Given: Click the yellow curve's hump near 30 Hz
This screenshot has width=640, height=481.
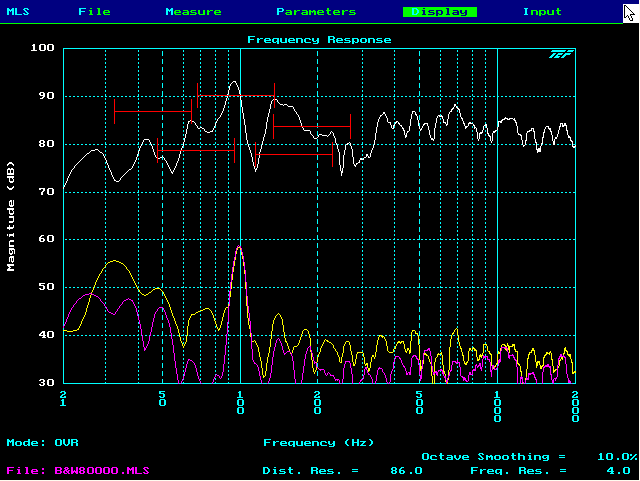Looking at the screenshot, I should click(x=115, y=261).
